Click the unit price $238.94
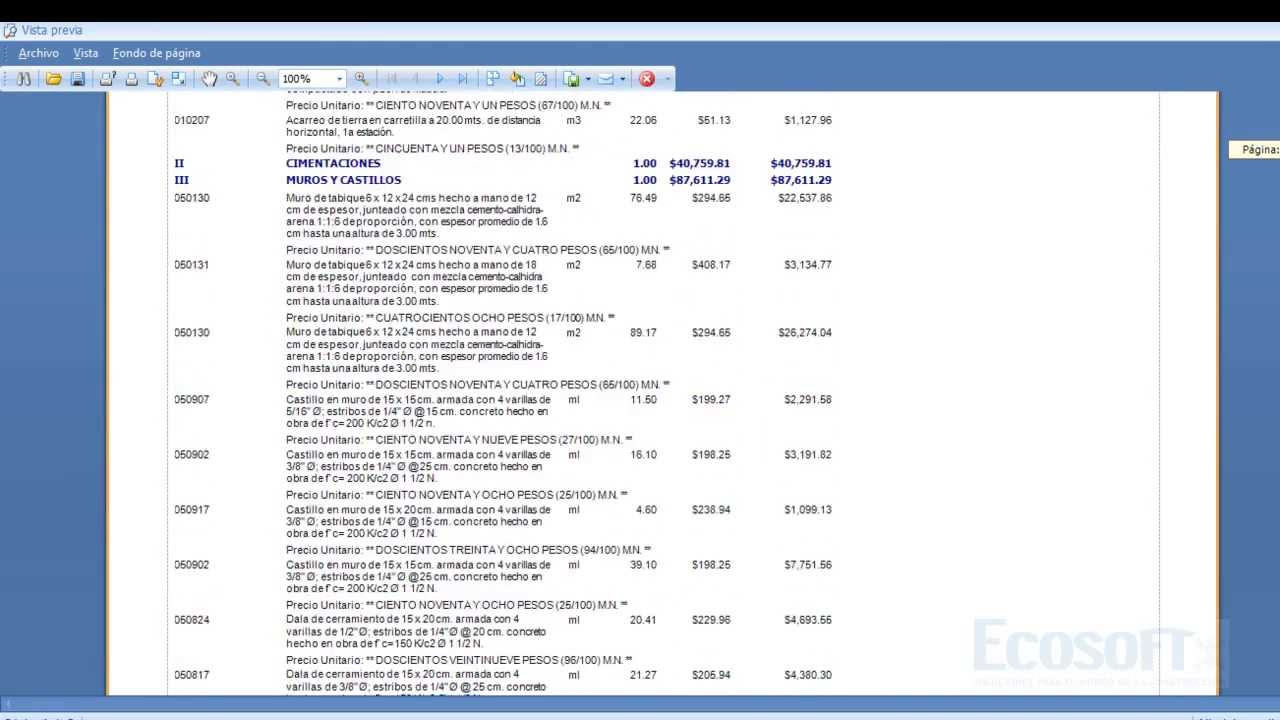This screenshot has width=1280, height=720. tap(711, 510)
